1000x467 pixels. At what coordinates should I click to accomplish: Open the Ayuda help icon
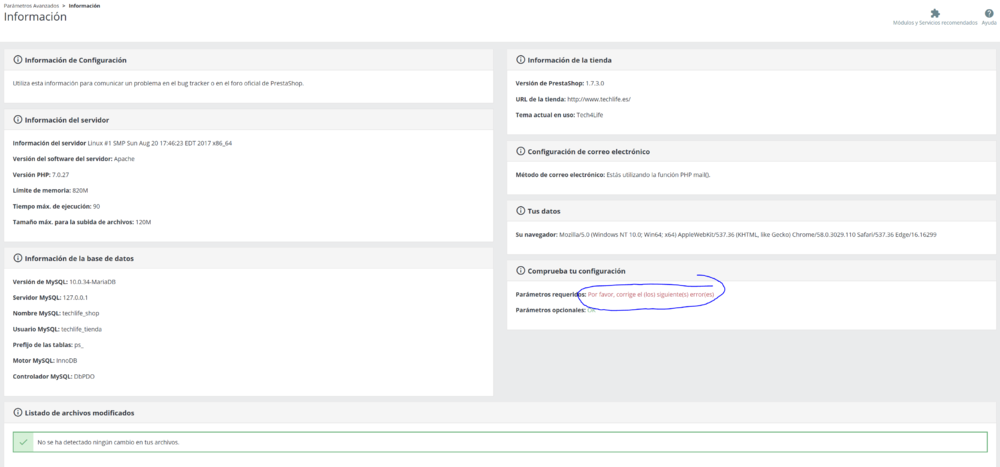(989, 13)
